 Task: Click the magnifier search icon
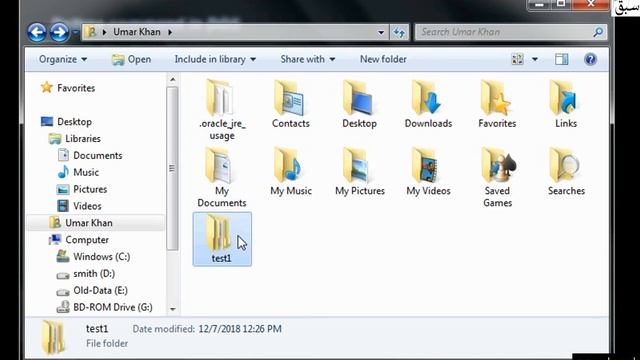[598, 32]
